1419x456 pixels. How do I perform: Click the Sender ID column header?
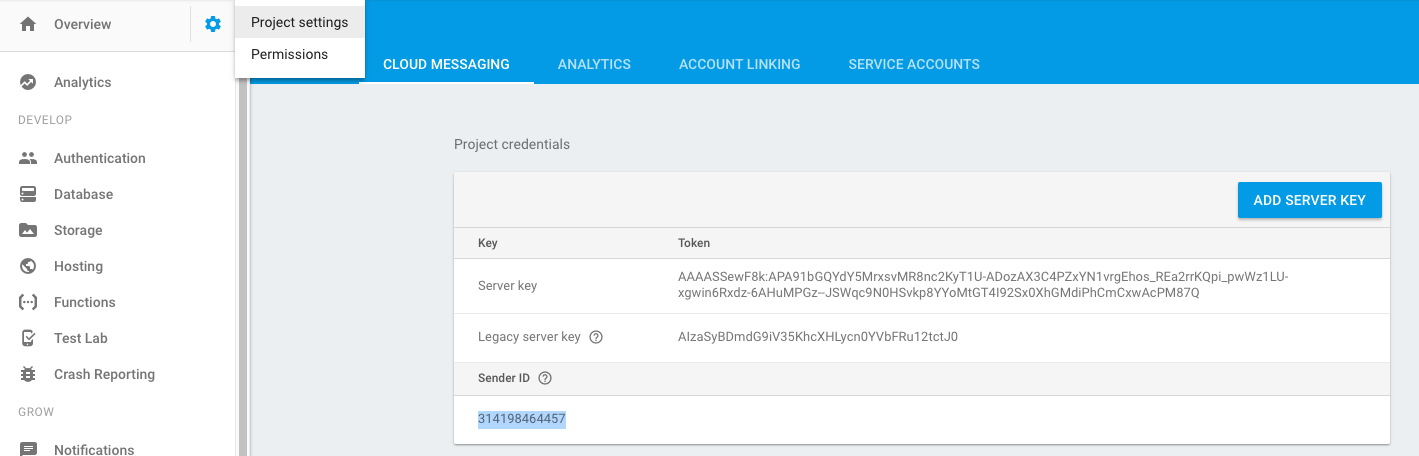pyautogui.click(x=504, y=378)
